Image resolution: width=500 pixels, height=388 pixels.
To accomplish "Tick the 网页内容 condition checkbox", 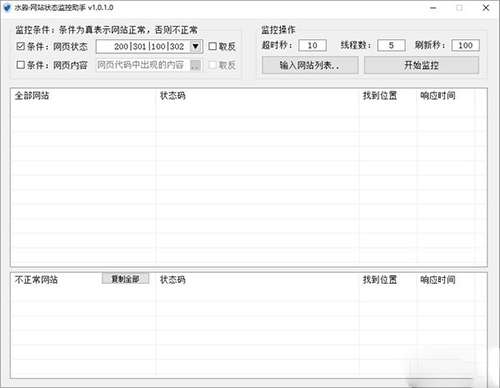I will 21,65.
